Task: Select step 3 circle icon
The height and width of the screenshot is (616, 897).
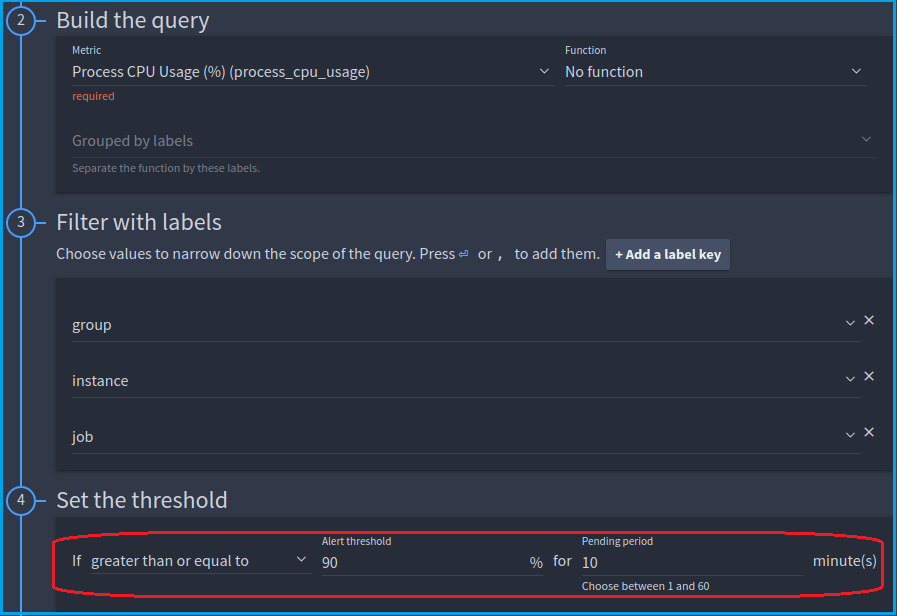Action: tap(21, 222)
